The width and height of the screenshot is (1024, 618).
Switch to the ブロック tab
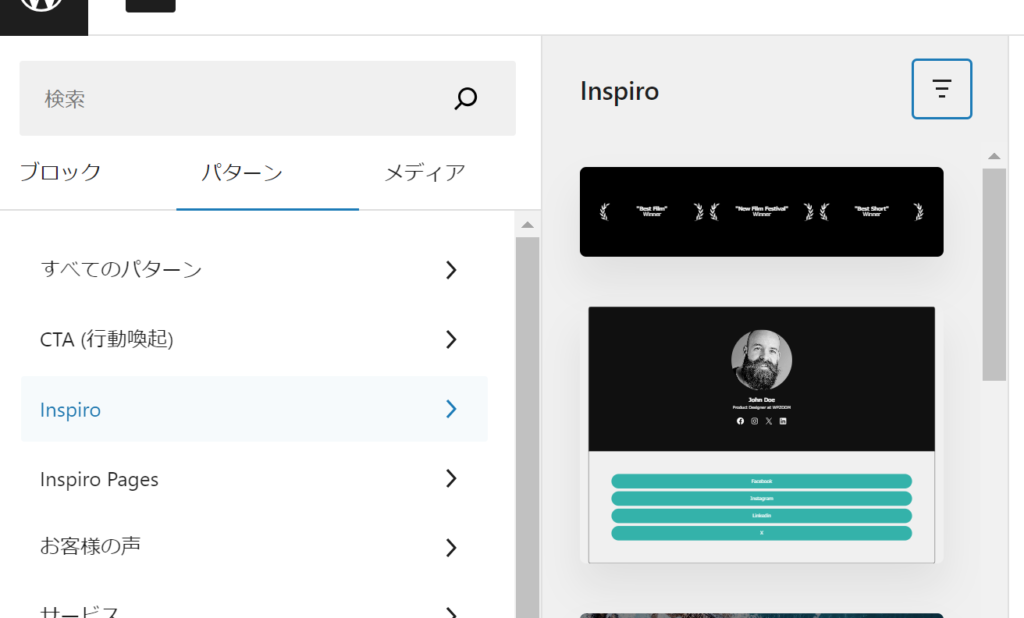coord(61,172)
